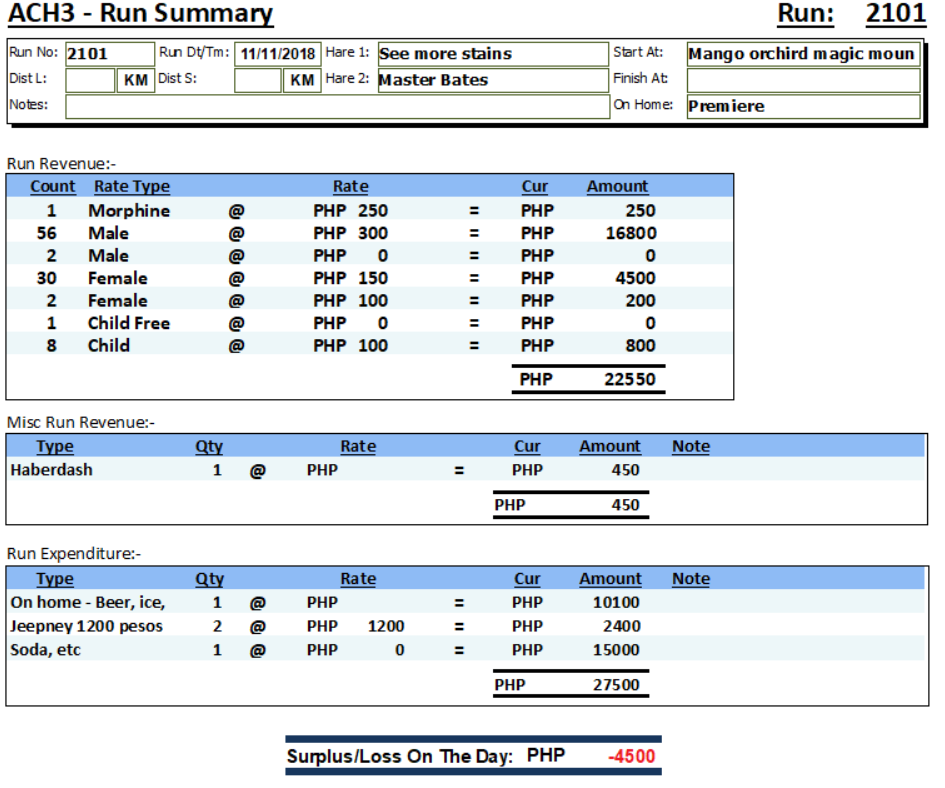The width and height of the screenshot is (945, 788).
Task: Click the Hare 1 field 'See more stains'
Action: click(x=492, y=54)
